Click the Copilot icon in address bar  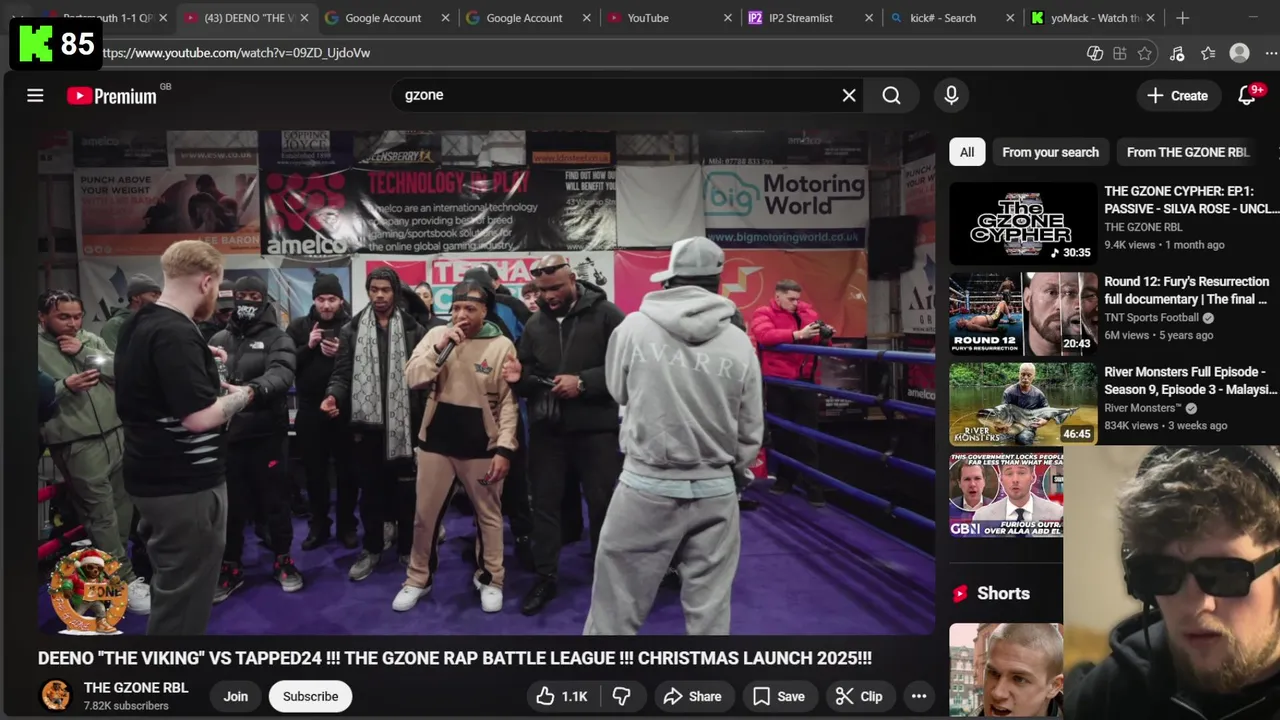click(x=1095, y=53)
